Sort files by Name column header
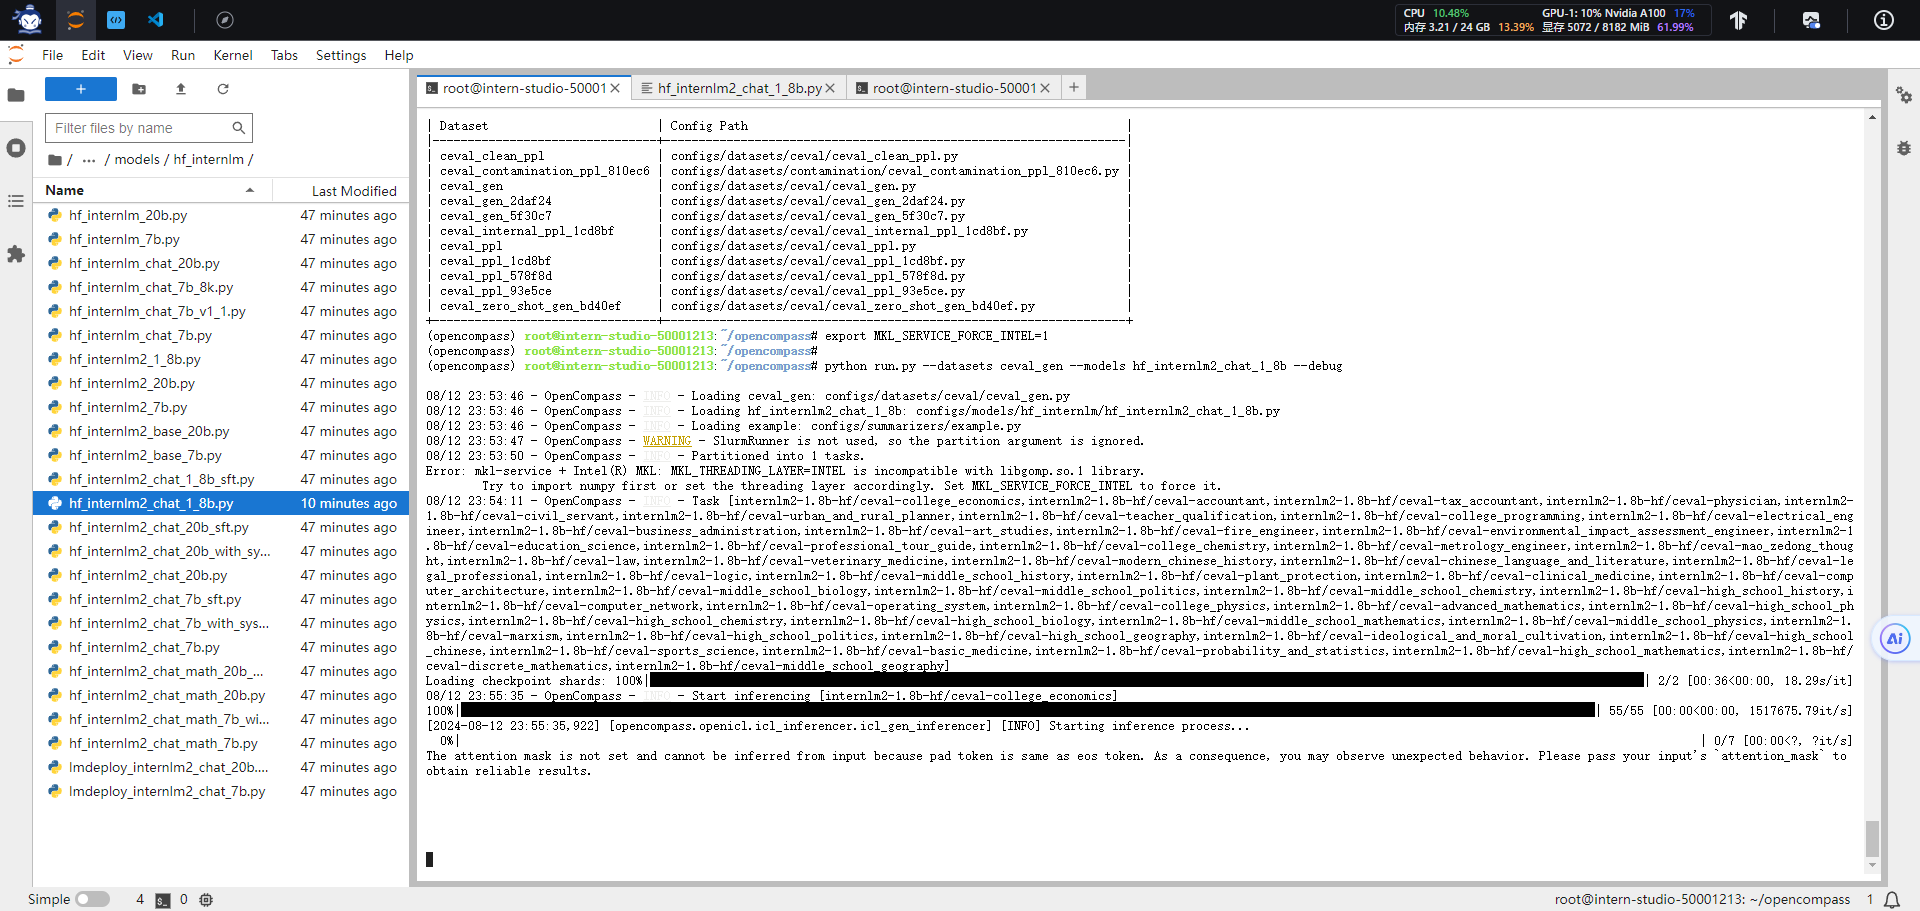 pos(150,190)
